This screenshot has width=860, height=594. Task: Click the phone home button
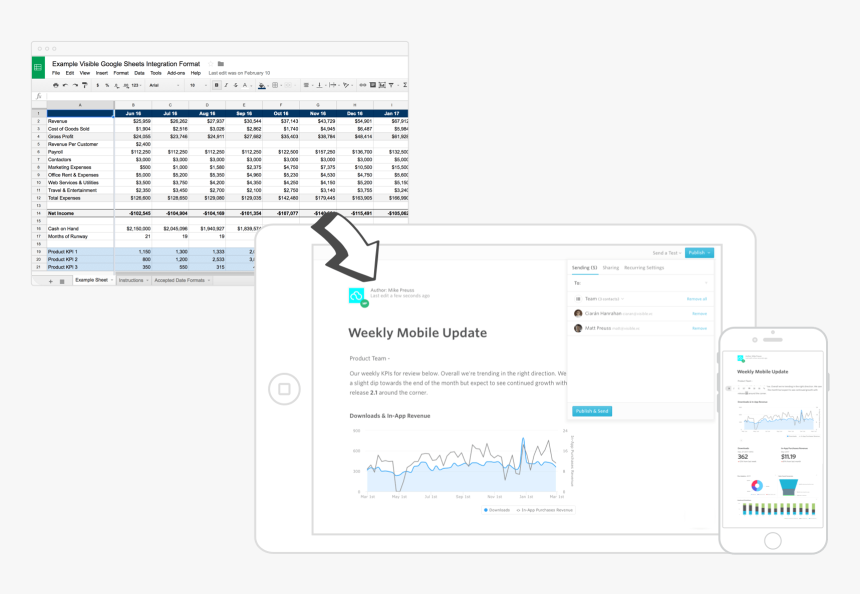pos(772,541)
